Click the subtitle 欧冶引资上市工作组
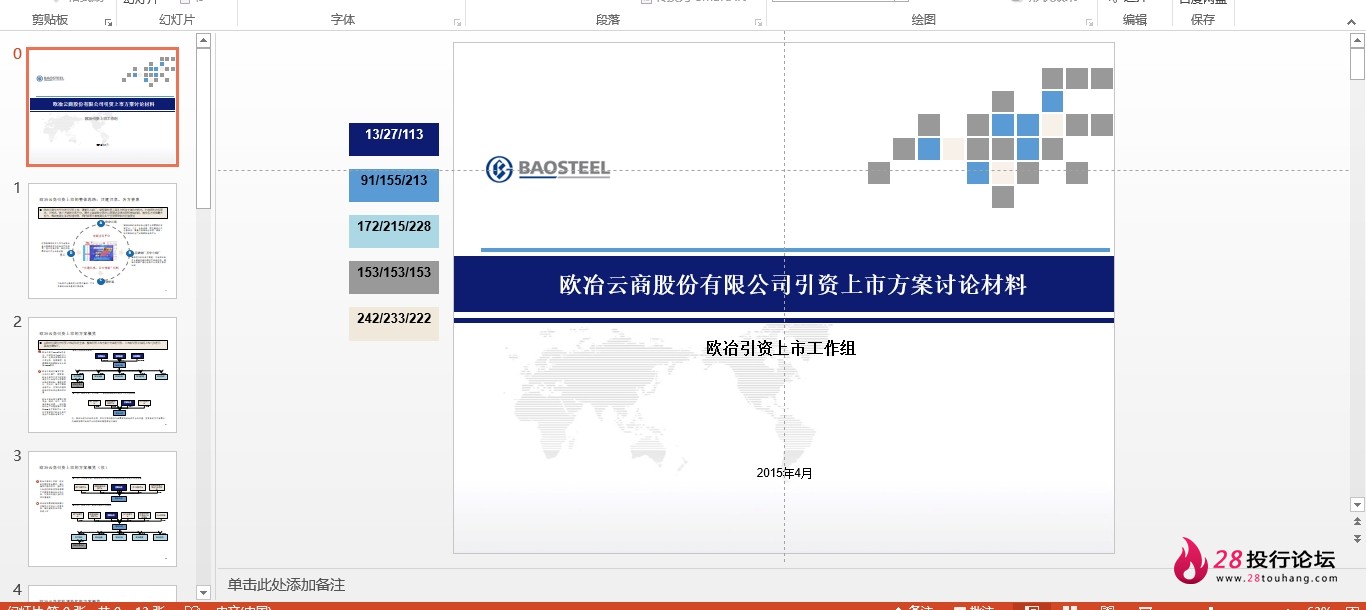The image size is (1366, 610). 781,348
